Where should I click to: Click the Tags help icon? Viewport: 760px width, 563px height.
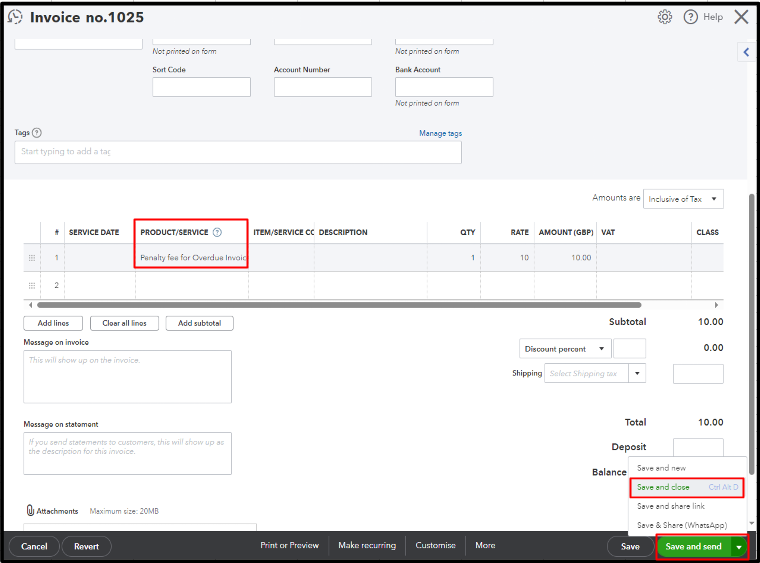[x=37, y=132]
